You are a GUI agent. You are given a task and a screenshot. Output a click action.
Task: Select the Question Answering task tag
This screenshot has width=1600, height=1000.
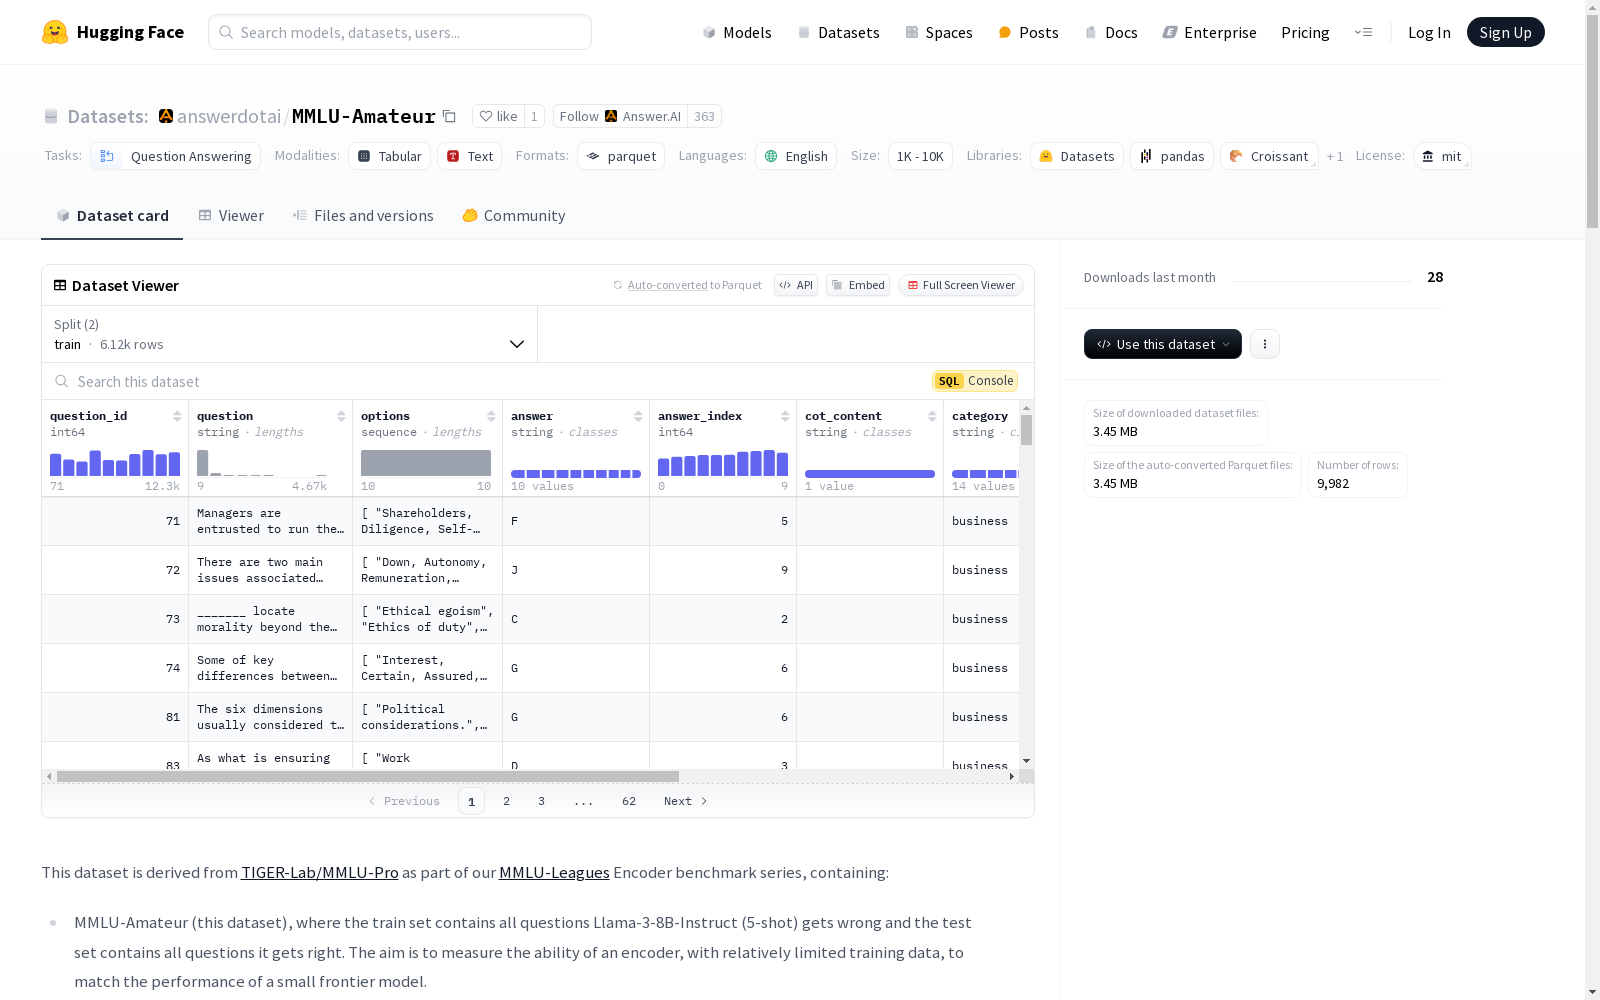point(176,156)
